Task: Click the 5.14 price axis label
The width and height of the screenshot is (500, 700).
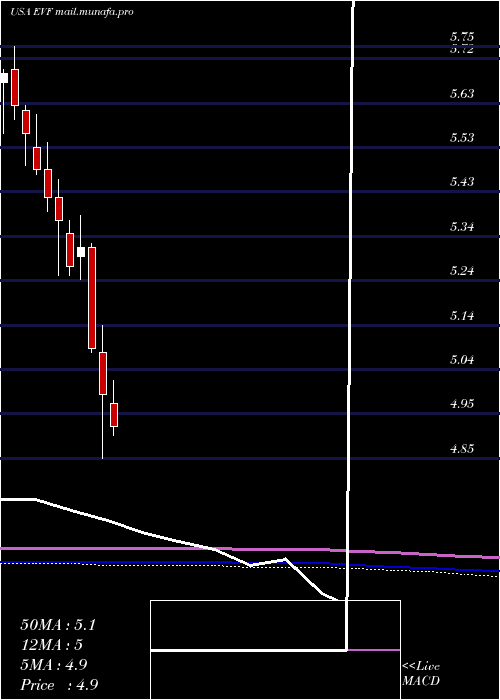Action: pos(462,316)
